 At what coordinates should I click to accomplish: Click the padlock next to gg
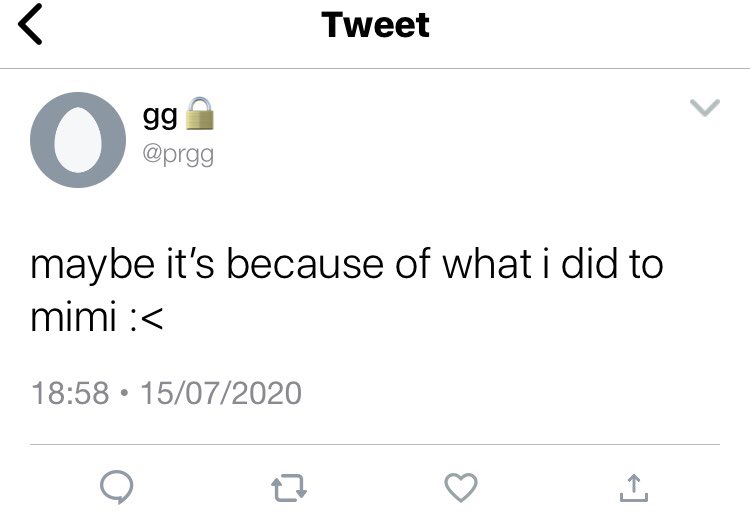tap(199, 113)
